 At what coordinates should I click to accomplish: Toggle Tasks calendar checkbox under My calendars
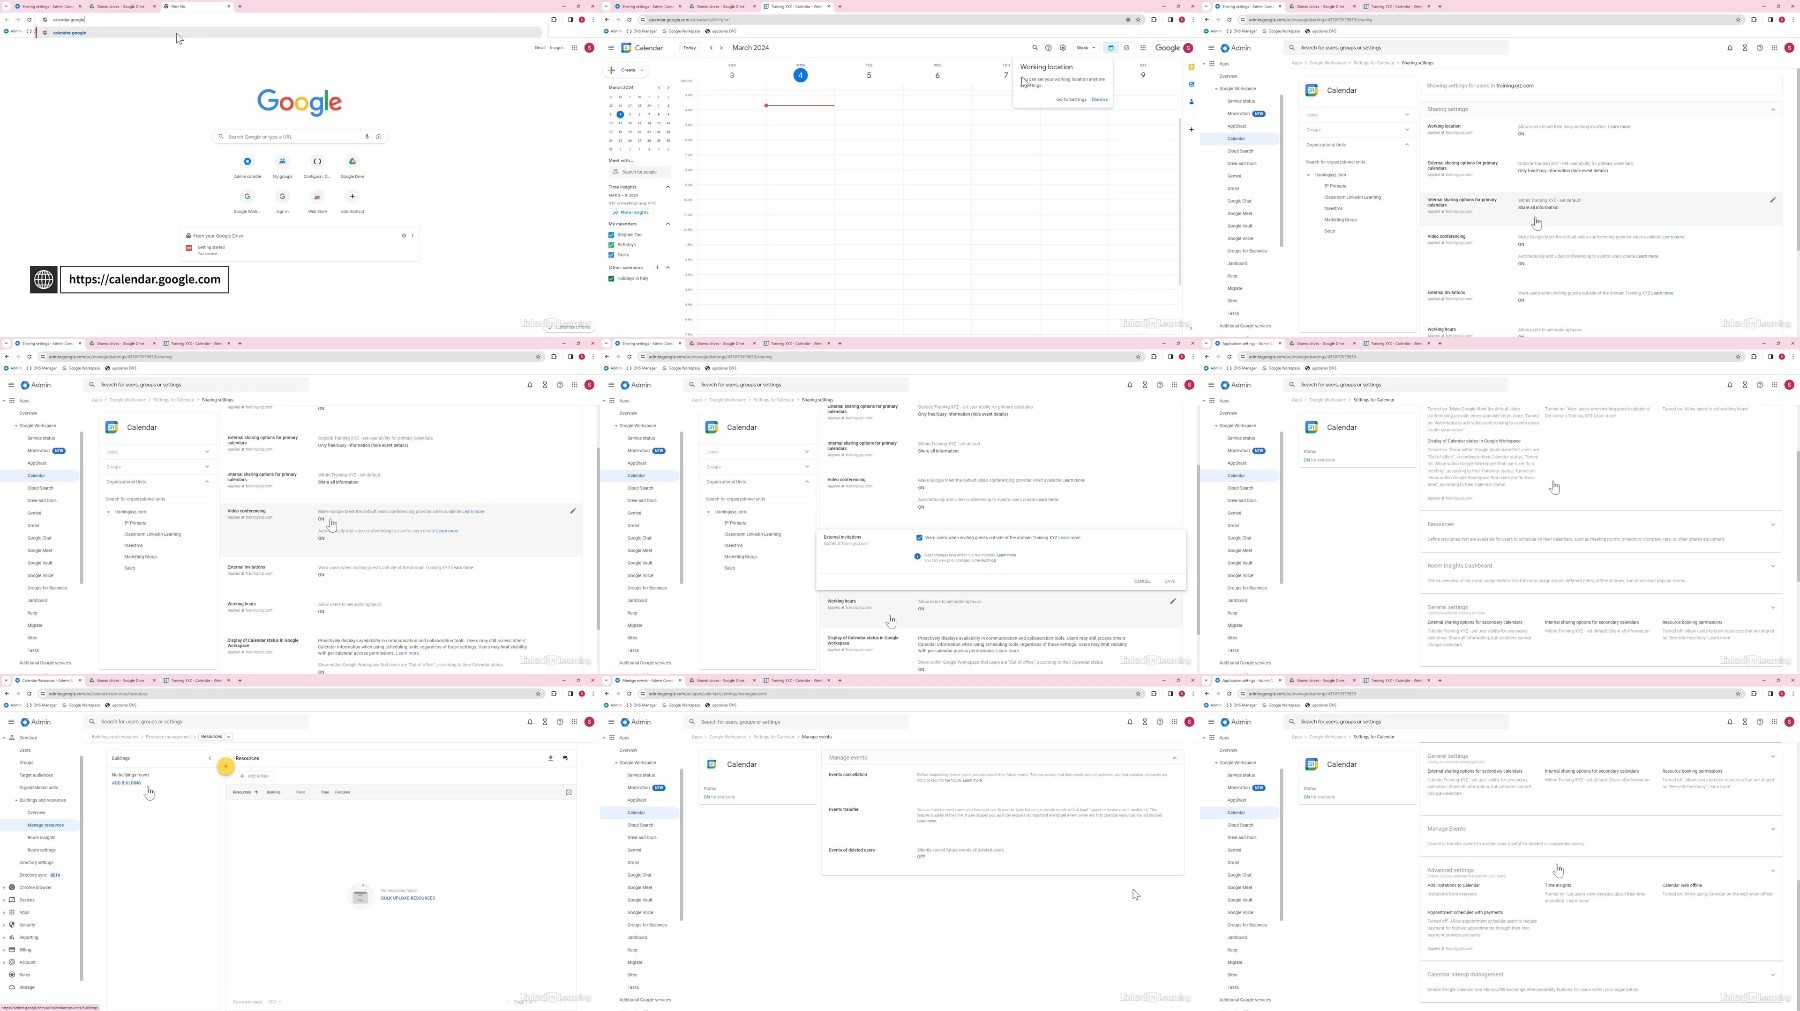coord(611,255)
